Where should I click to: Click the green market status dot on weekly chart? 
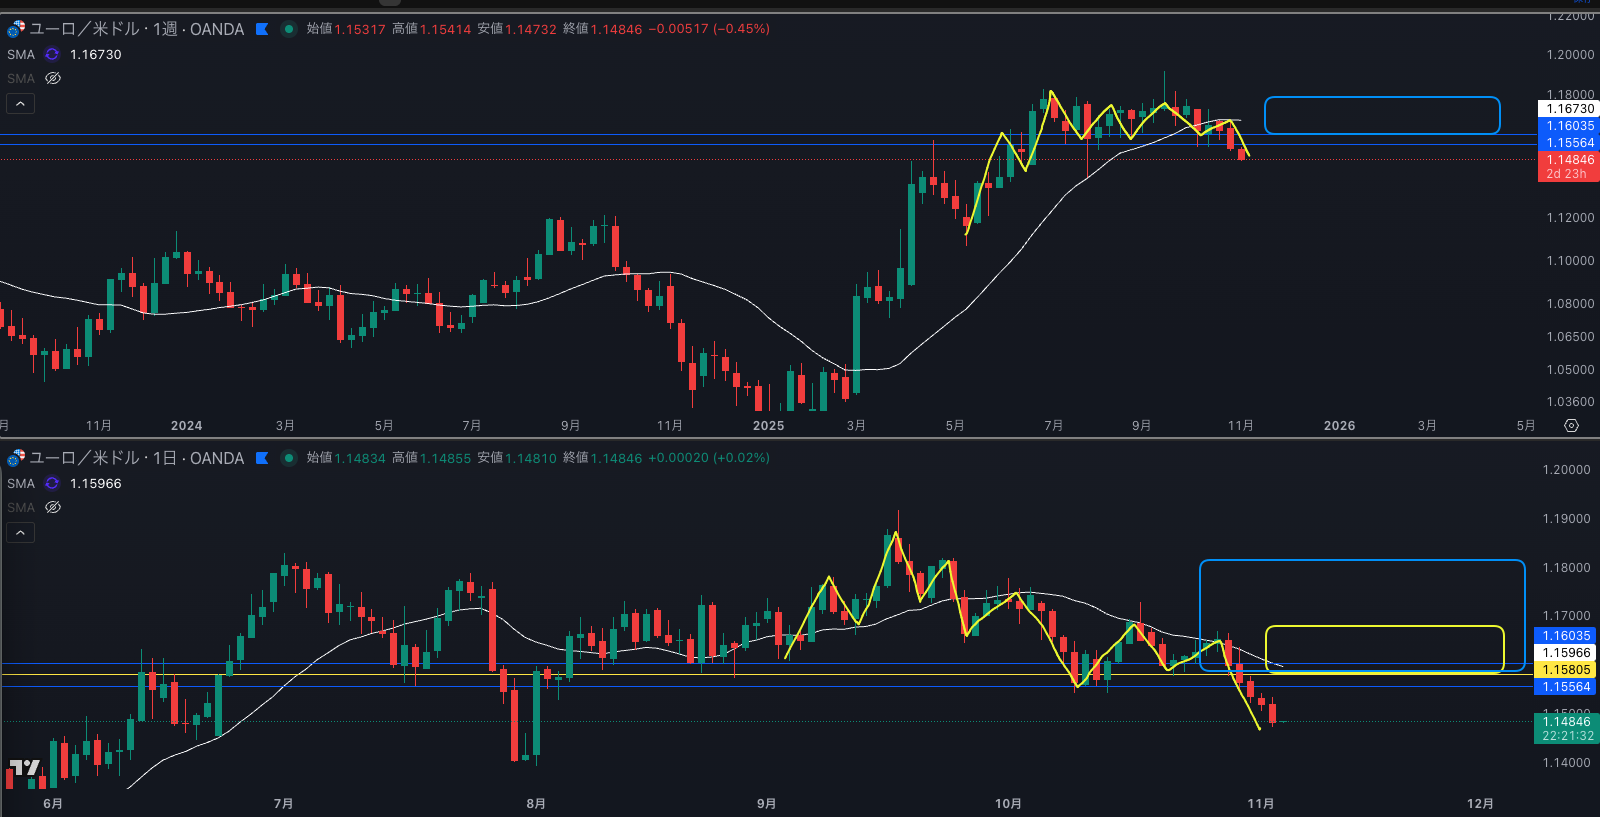[289, 29]
